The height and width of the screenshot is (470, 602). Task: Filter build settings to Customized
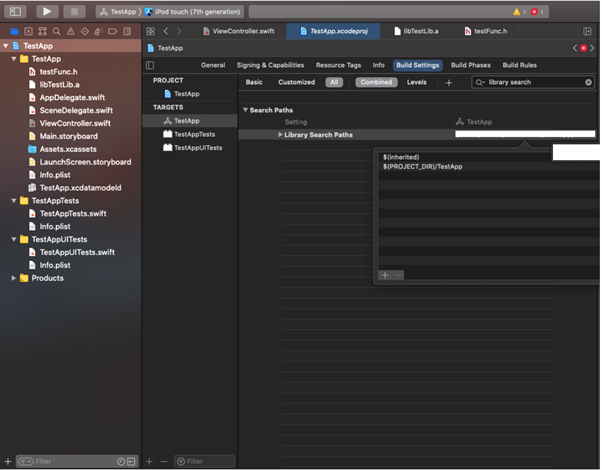coord(296,82)
